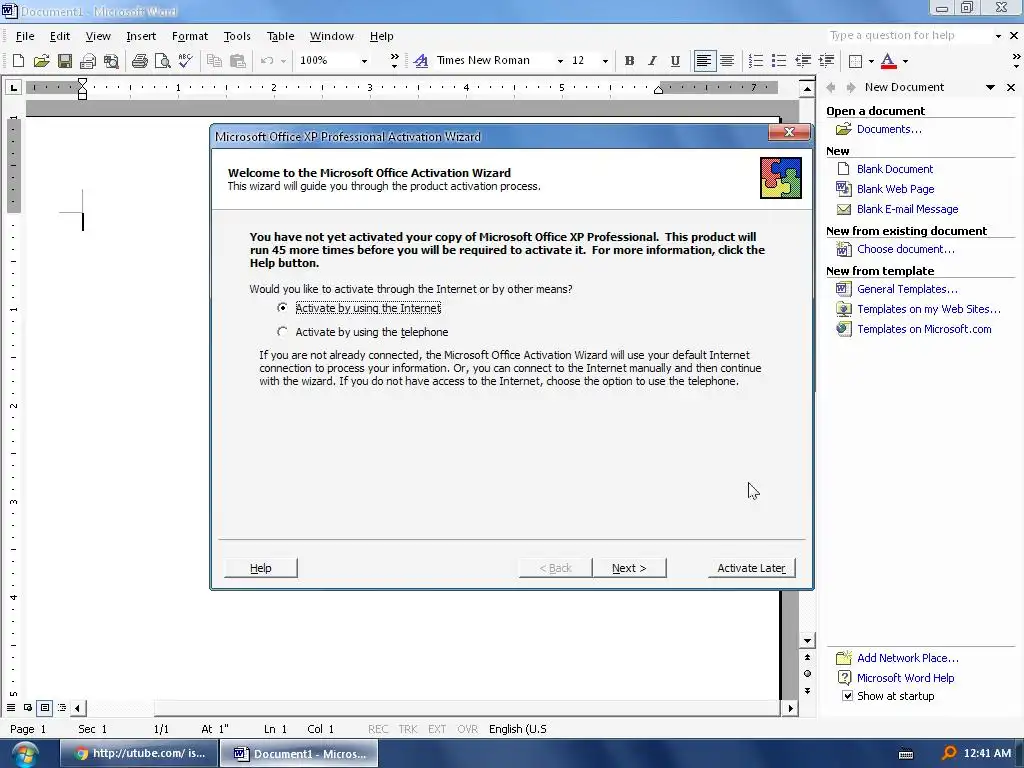The image size is (1024, 768).
Task: Expand Standard toolbar options chevron
Action: coord(394,61)
